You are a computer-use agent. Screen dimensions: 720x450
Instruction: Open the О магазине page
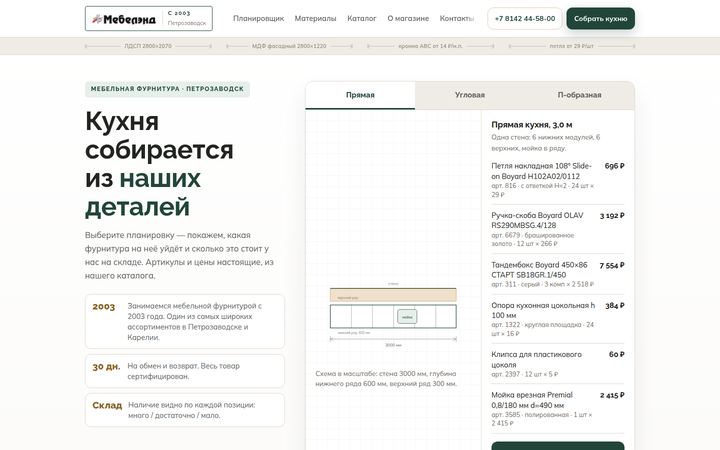(408, 18)
